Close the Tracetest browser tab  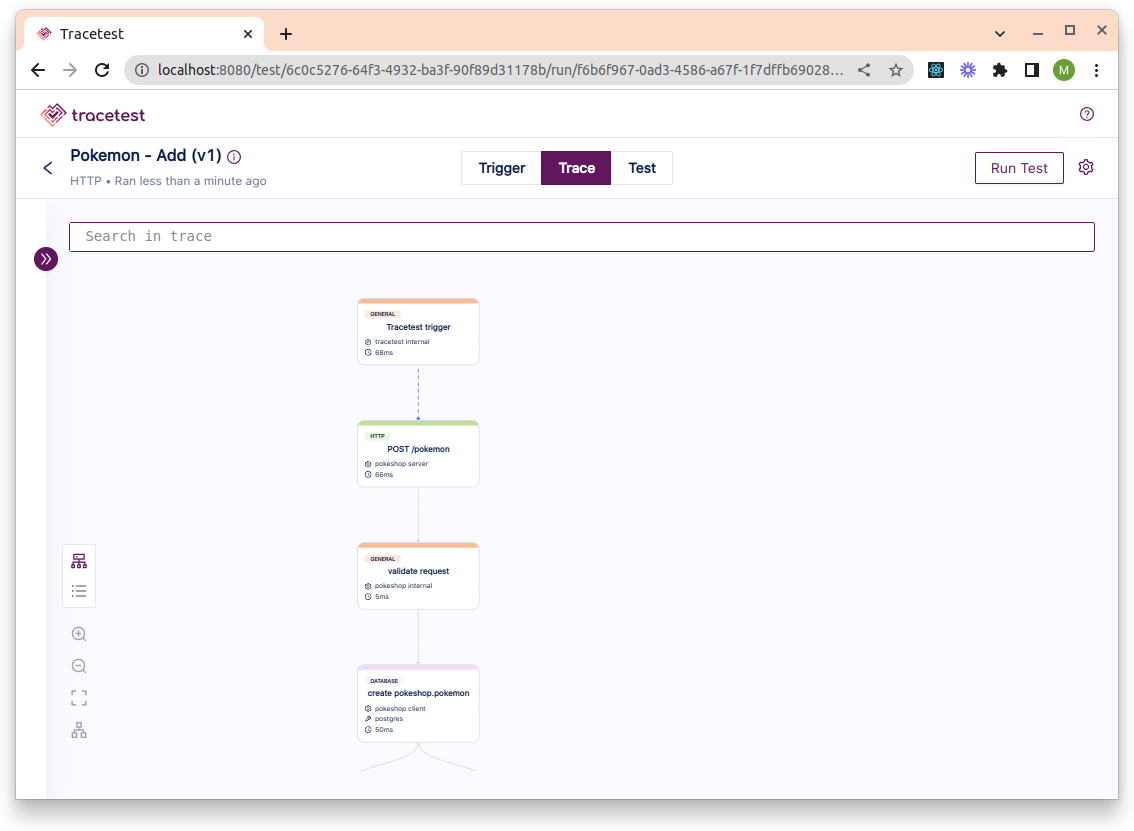coord(248,34)
